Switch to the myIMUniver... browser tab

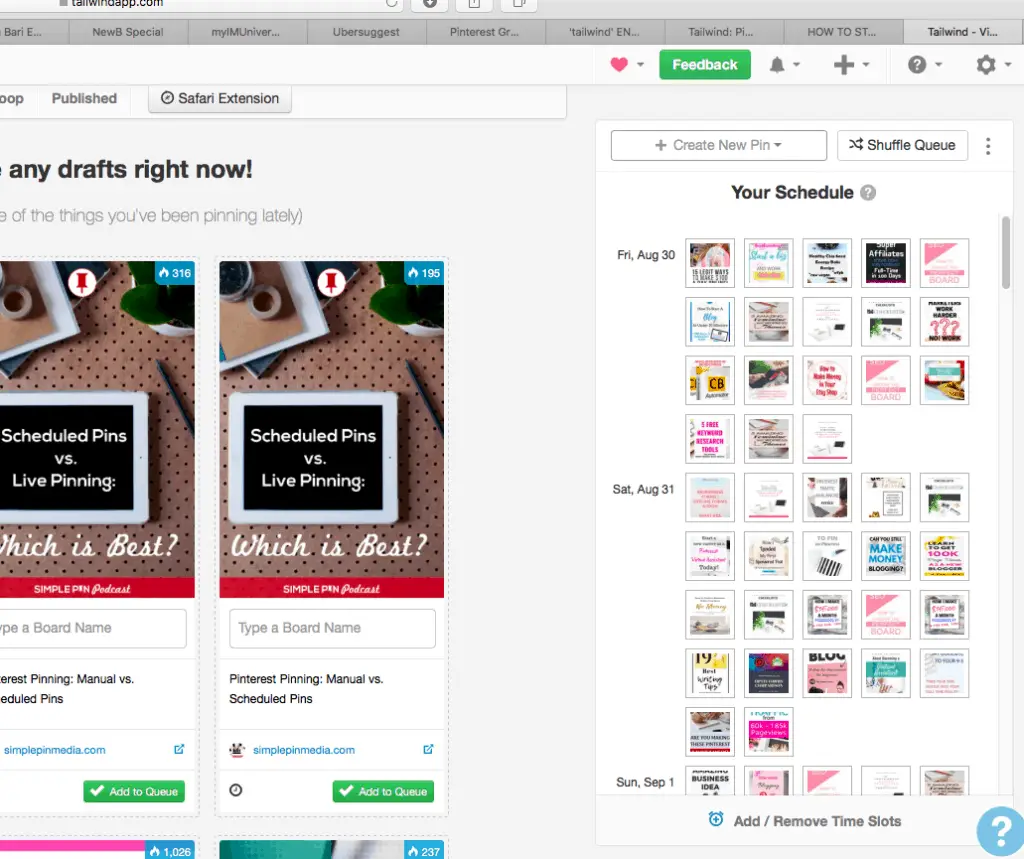click(246, 32)
